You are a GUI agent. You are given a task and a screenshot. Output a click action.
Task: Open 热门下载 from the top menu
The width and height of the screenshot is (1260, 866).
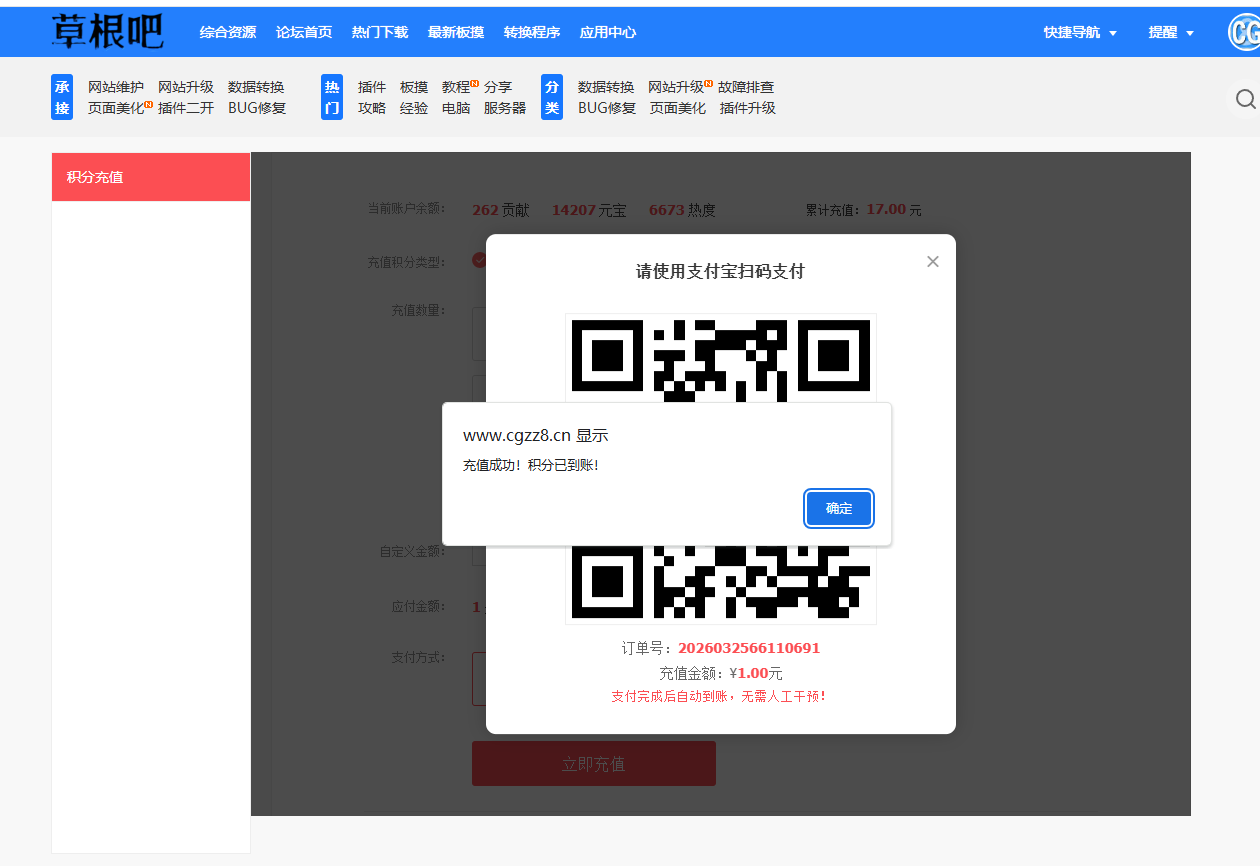(x=380, y=32)
